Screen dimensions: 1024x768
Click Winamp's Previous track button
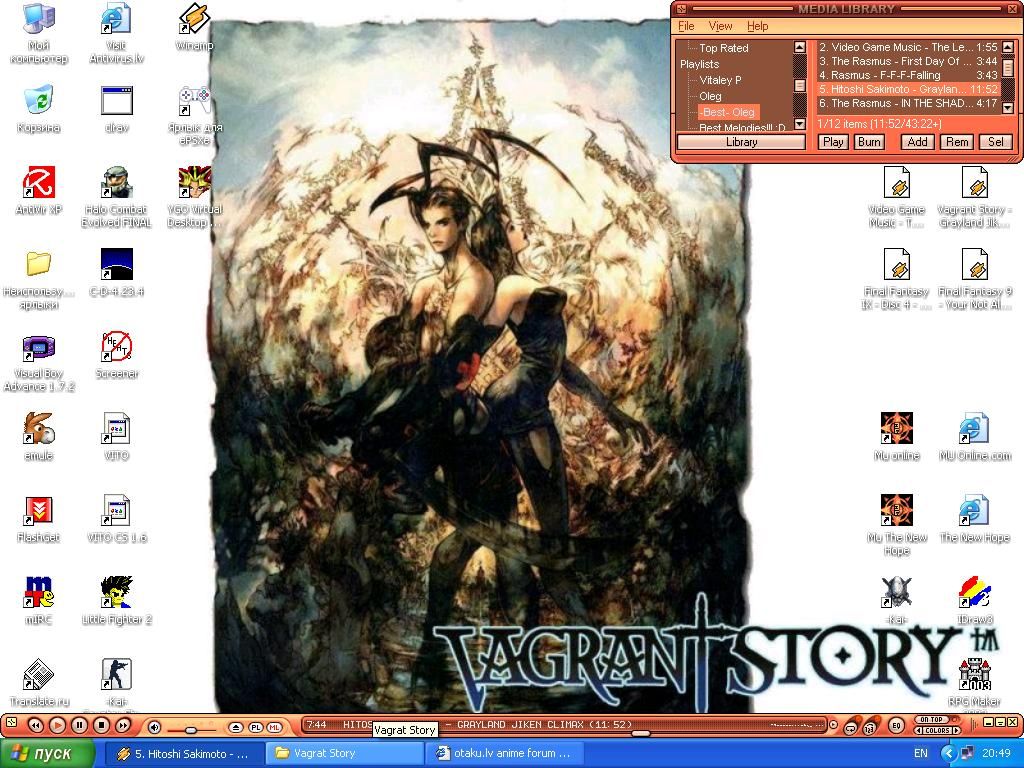(x=36, y=725)
